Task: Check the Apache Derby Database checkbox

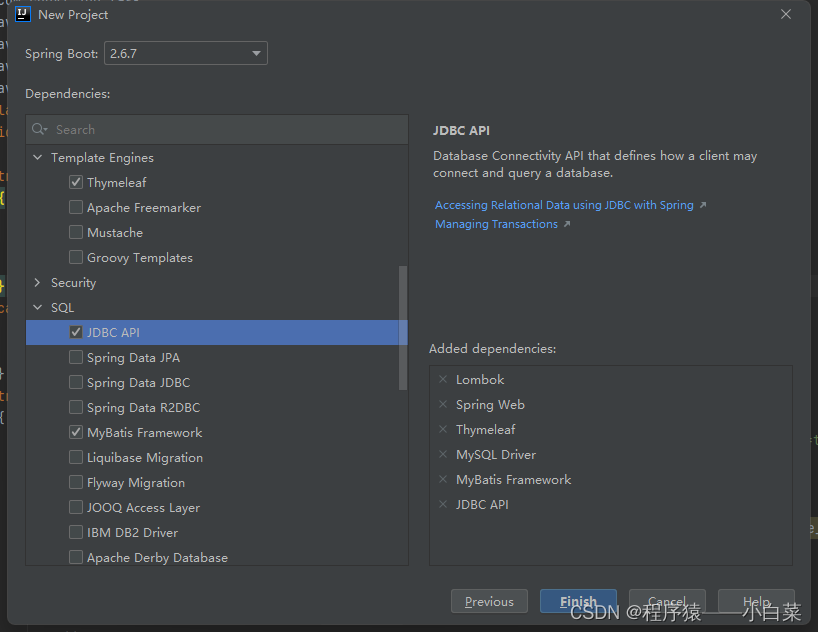Action: (76, 557)
